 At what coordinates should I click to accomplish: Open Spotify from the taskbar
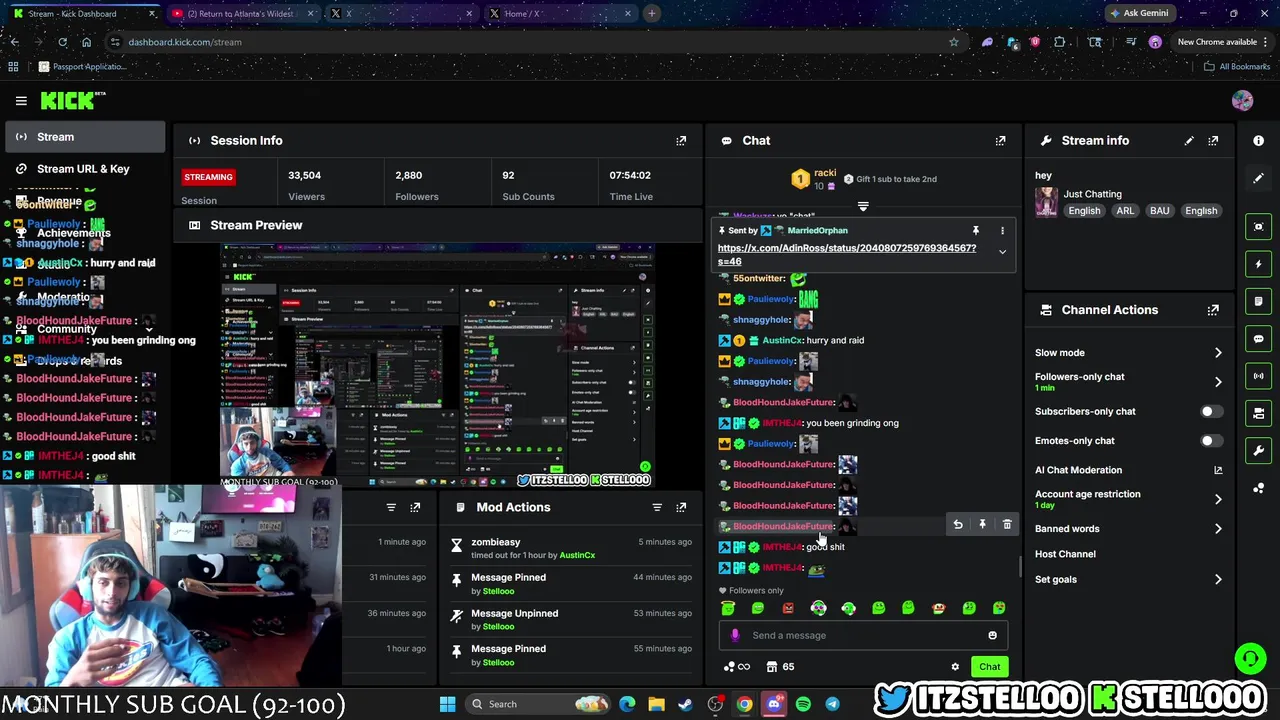click(803, 704)
